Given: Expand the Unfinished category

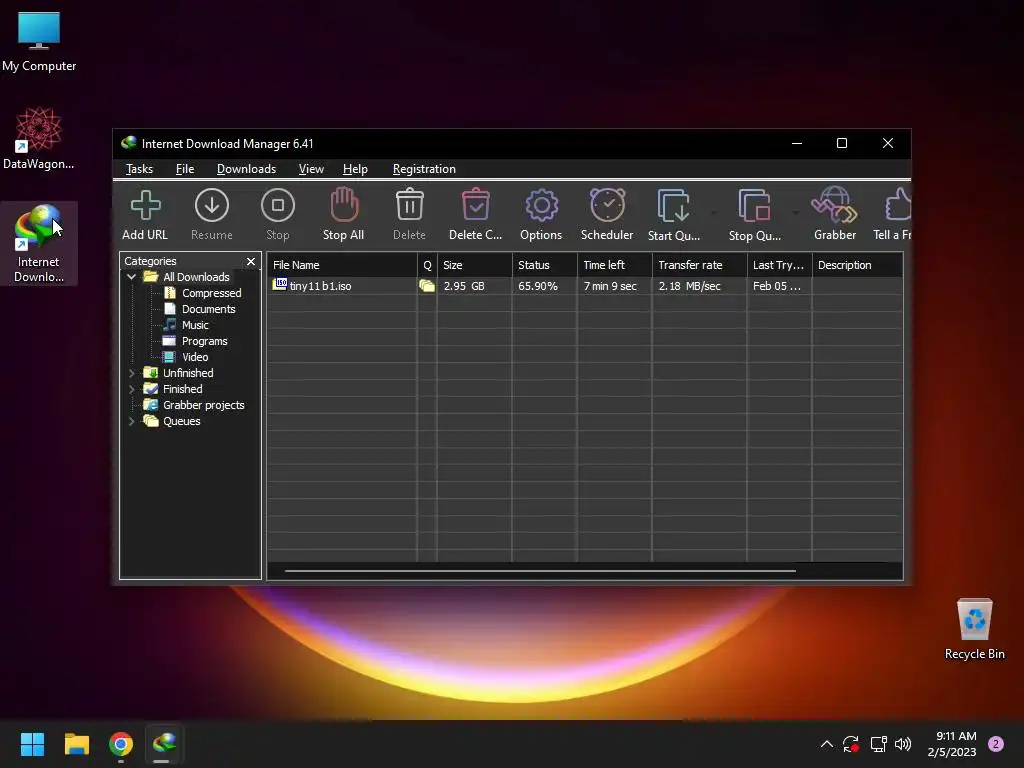Looking at the screenshot, I should [x=131, y=373].
